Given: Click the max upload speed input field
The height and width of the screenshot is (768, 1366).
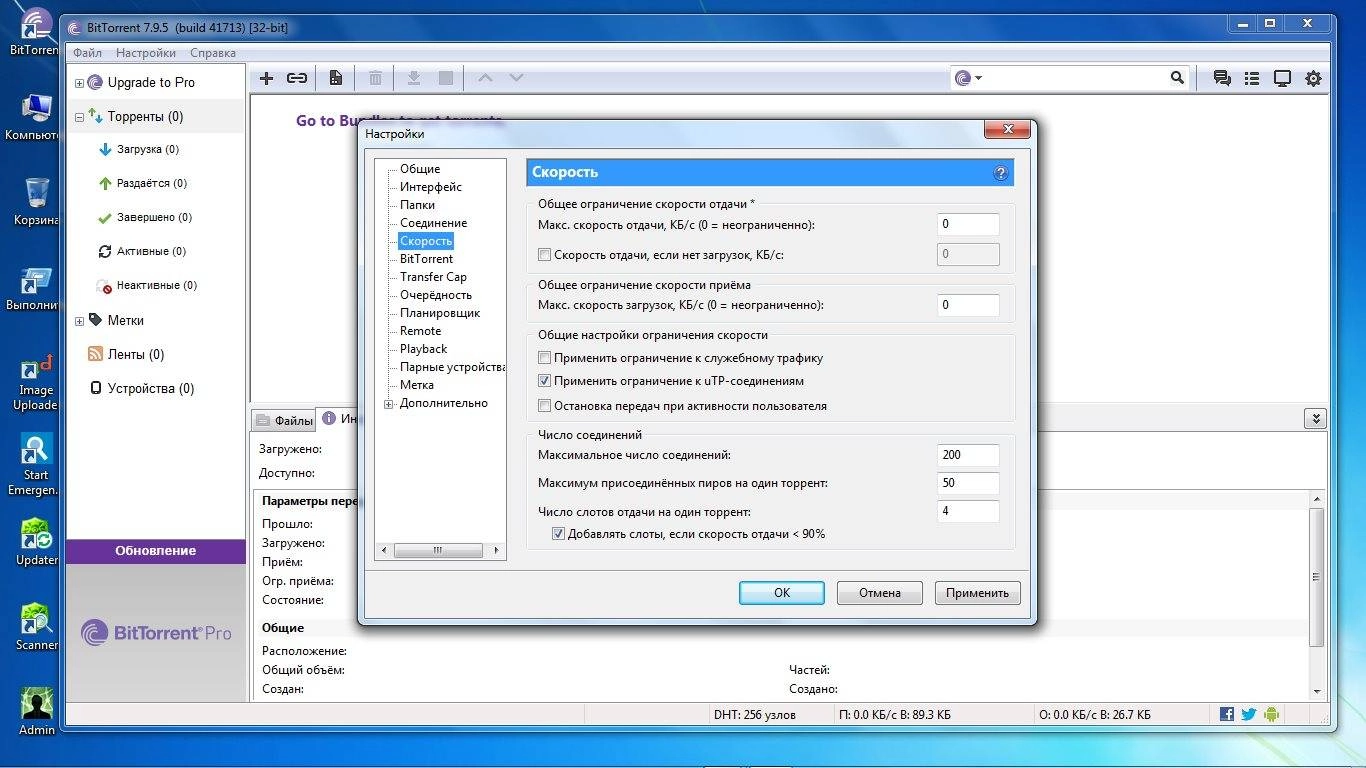Looking at the screenshot, I should pos(968,225).
